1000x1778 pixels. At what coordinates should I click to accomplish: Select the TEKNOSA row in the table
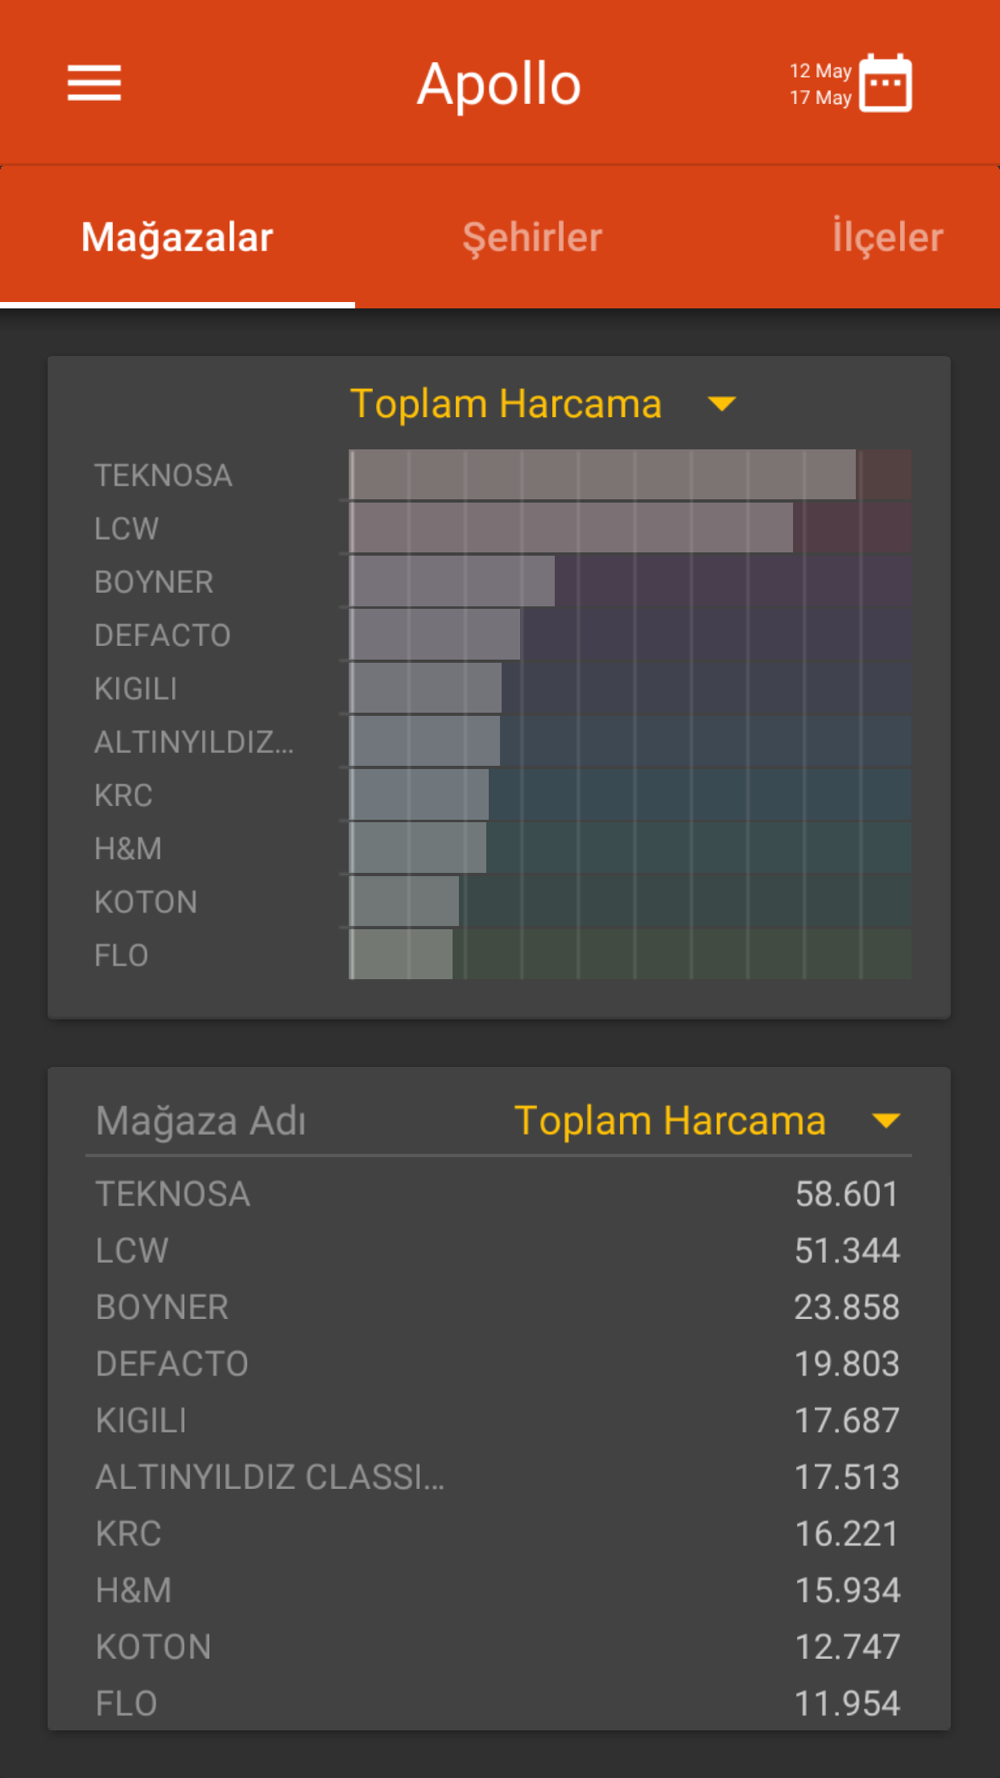tap(498, 1194)
